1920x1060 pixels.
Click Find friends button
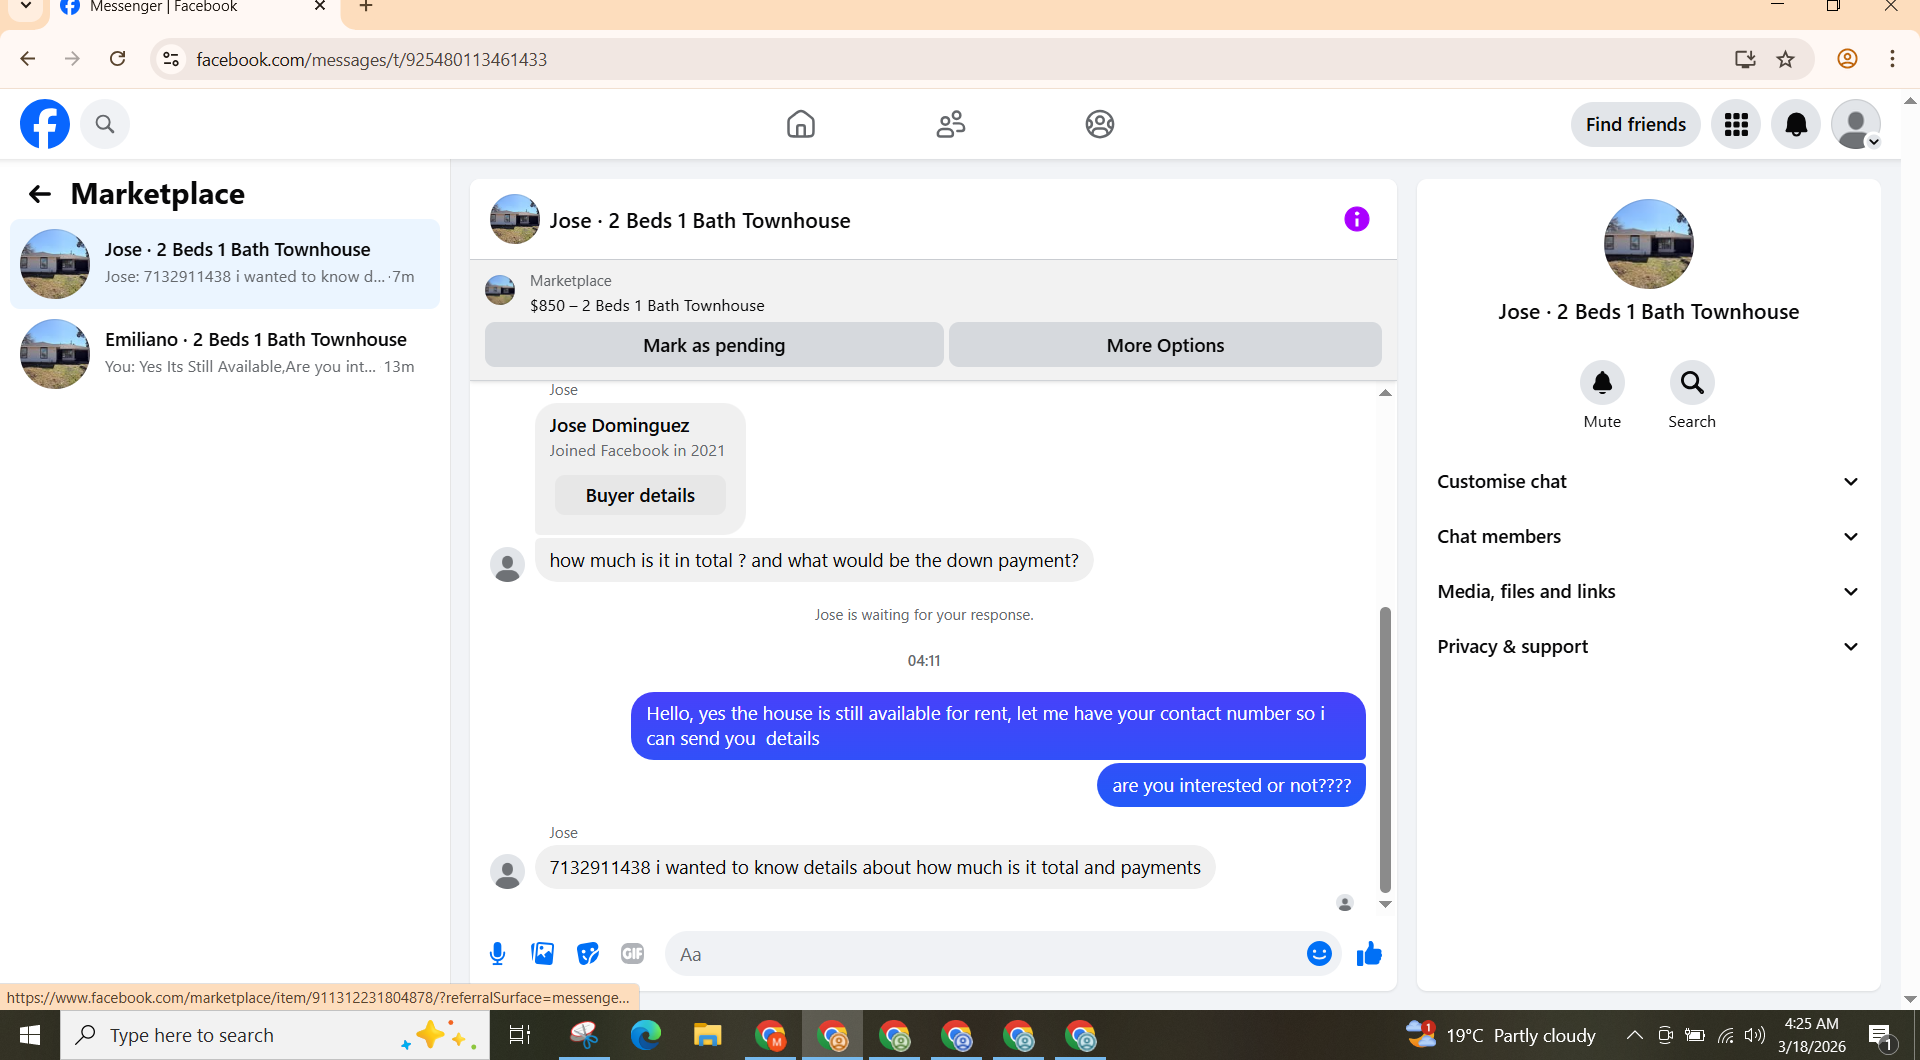click(x=1636, y=124)
